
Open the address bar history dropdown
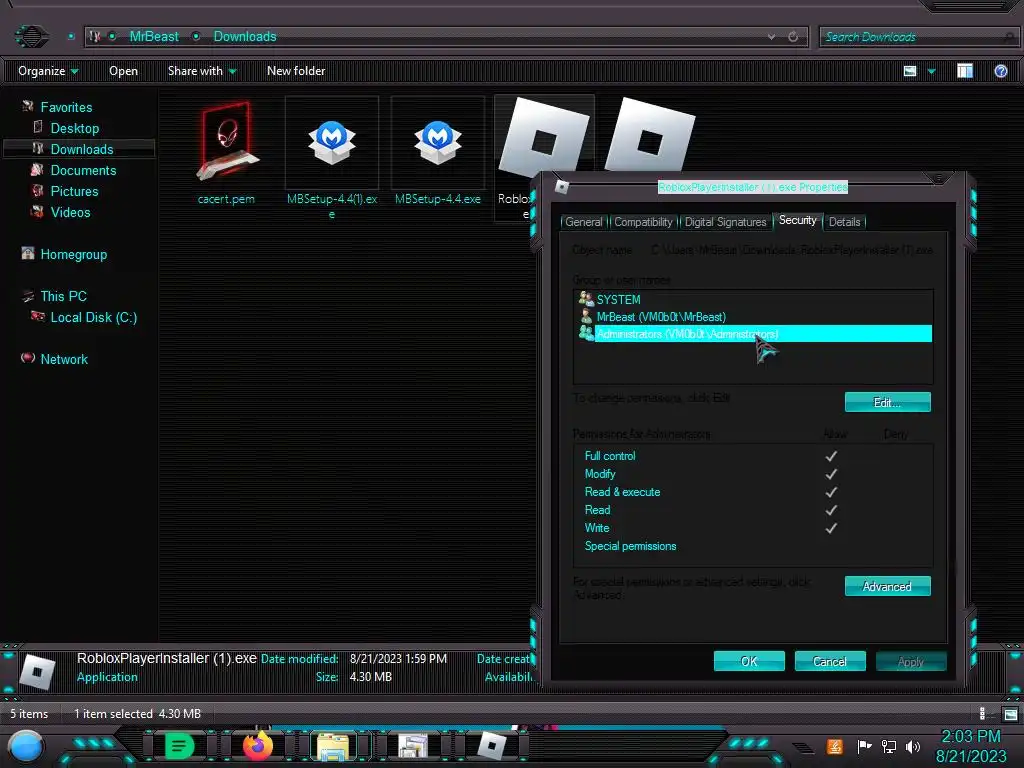(771, 37)
